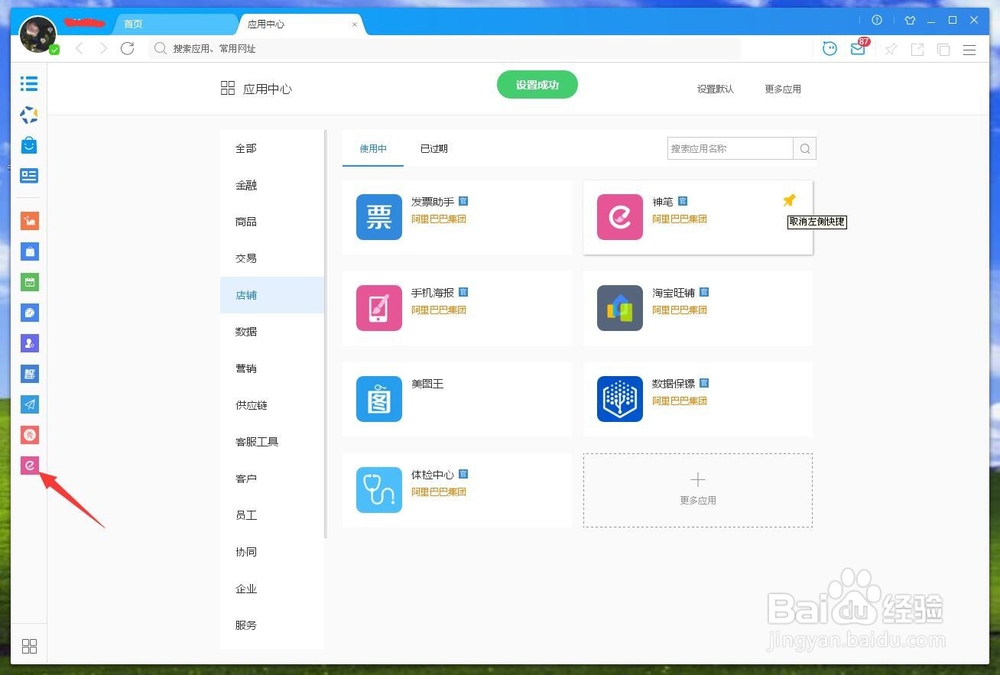Open the 美图王 app

pos(457,399)
